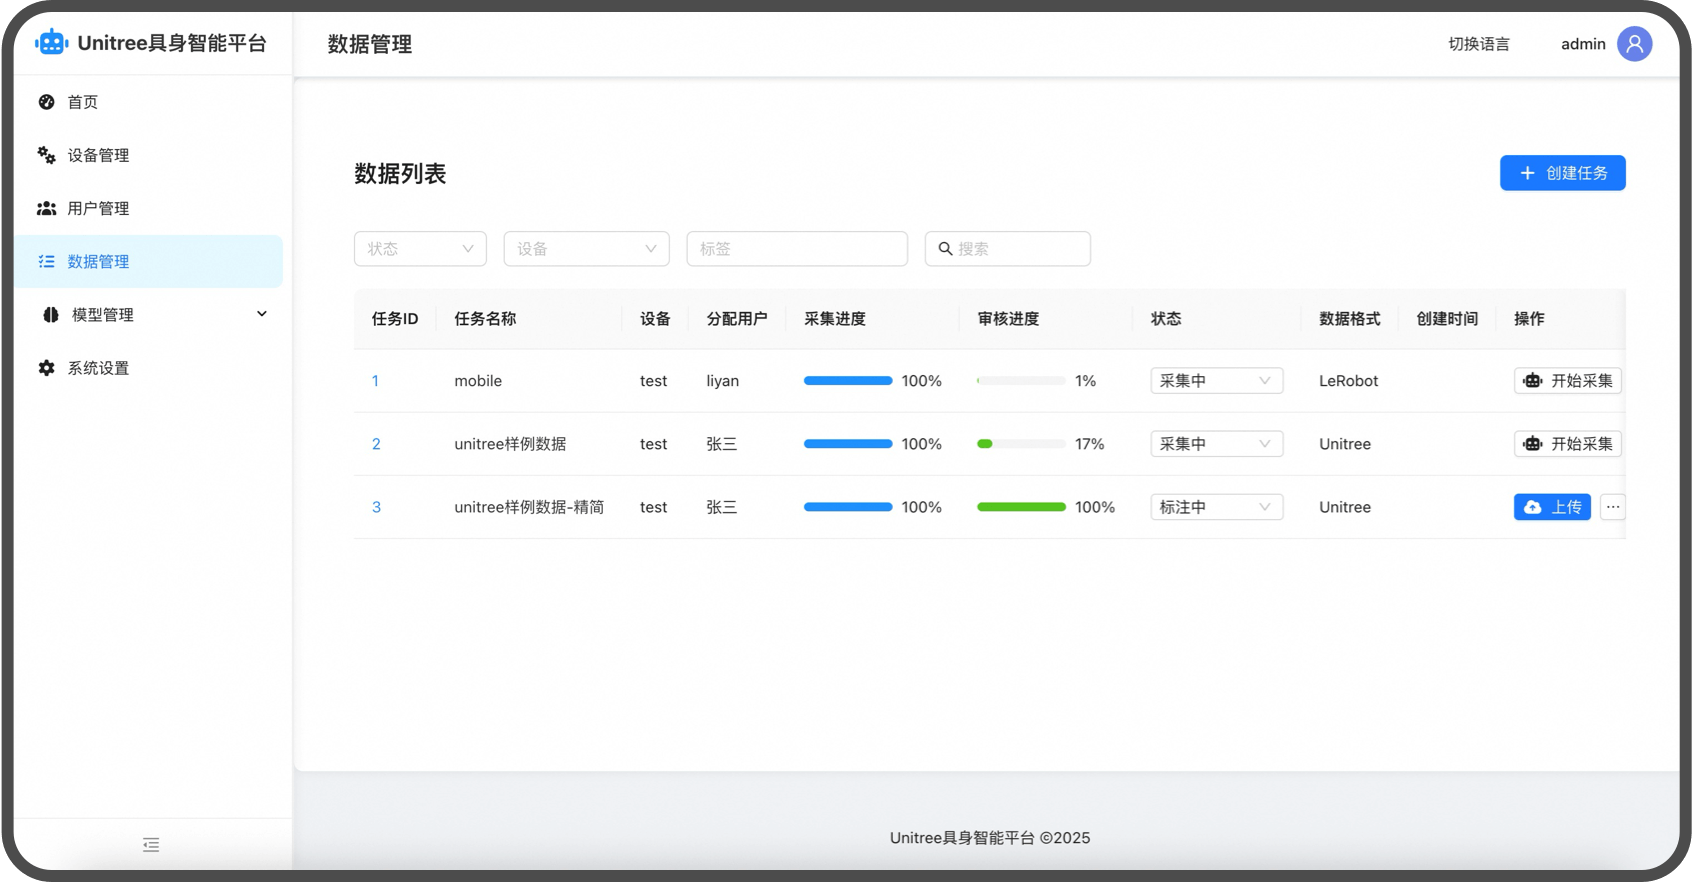The height and width of the screenshot is (882, 1692).
Task: Click the model management brain icon
Action: (x=50, y=315)
